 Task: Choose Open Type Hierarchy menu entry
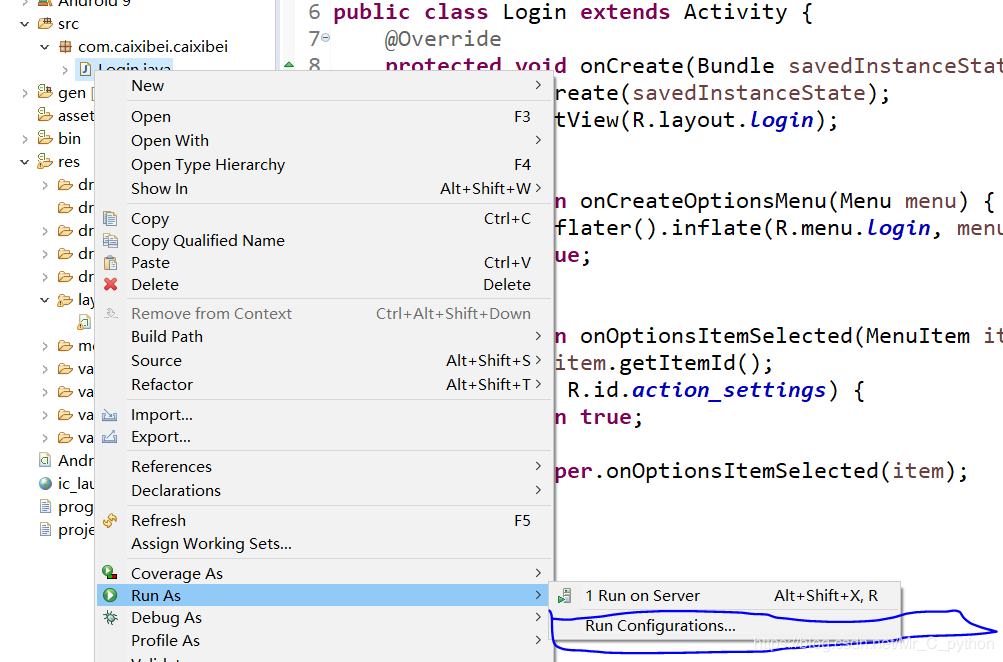click(x=208, y=165)
